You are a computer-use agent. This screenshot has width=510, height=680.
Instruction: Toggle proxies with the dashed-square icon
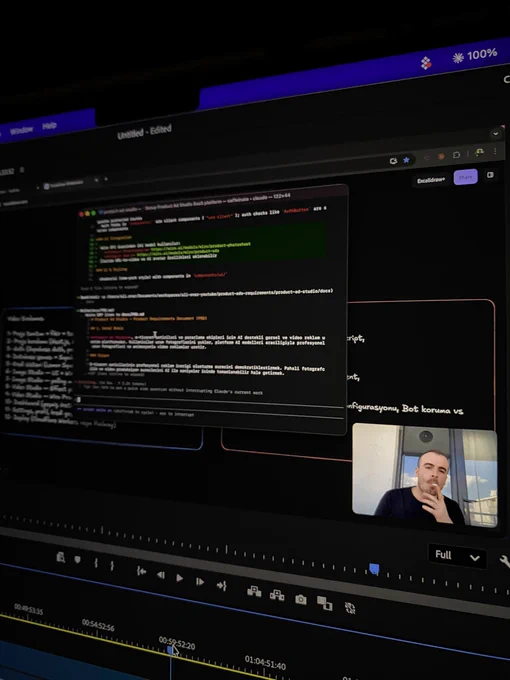(x=350, y=608)
